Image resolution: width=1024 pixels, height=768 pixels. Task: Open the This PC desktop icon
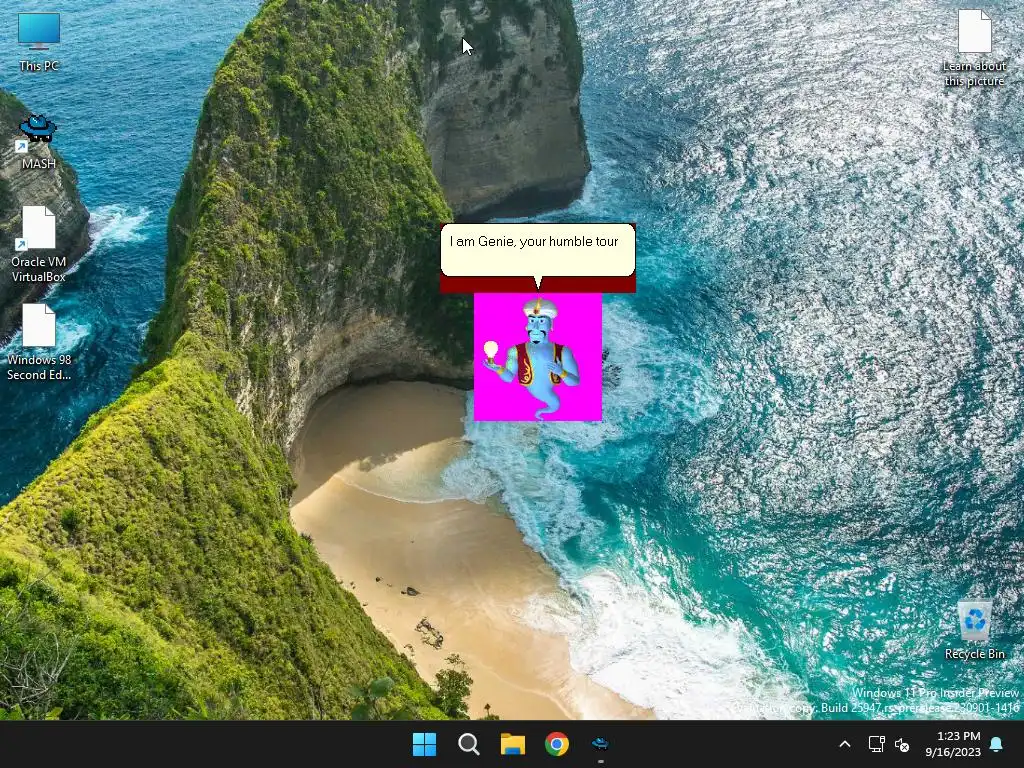(x=39, y=42)
